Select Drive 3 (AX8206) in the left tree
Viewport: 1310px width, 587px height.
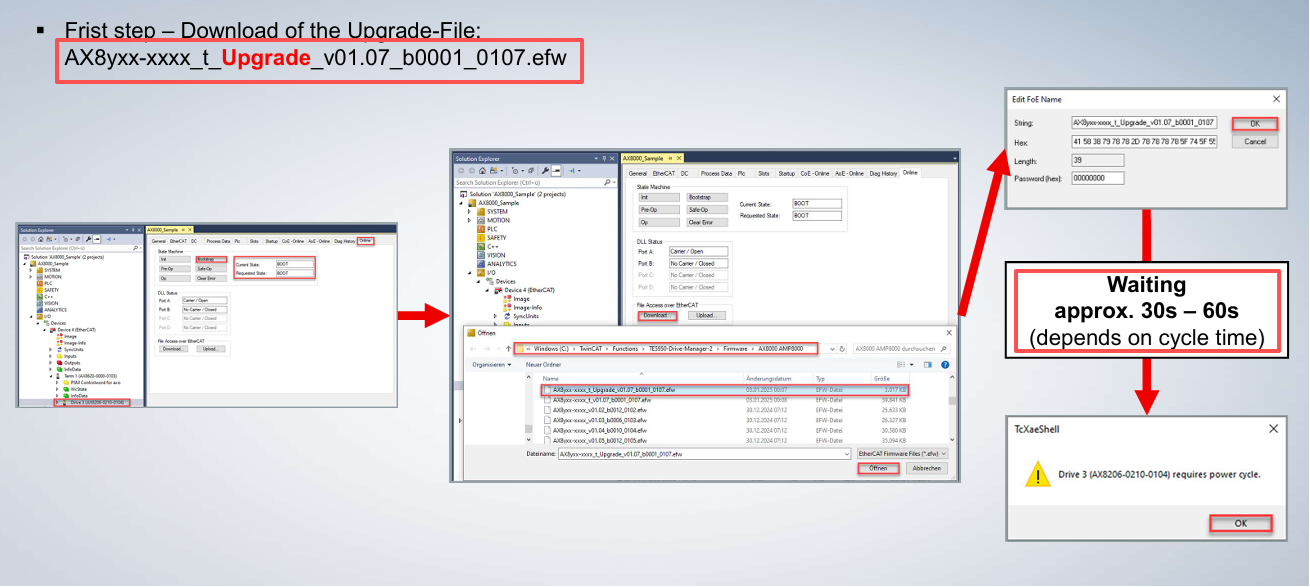coord(98,402)
